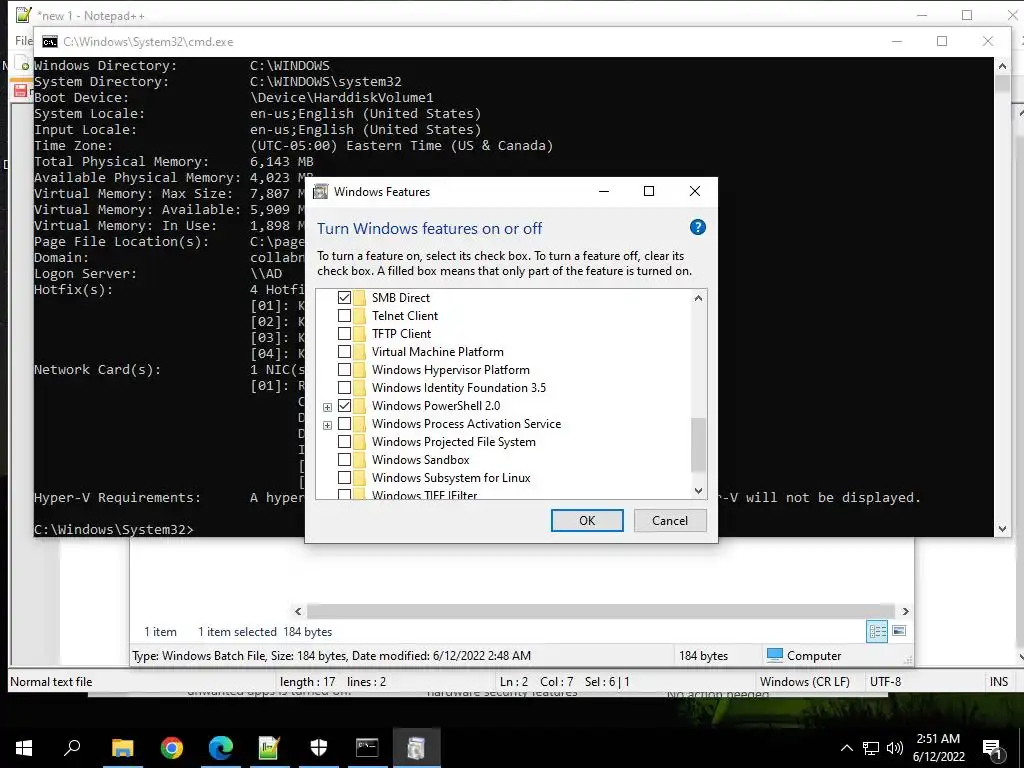Click Explorer horizontal scrollbar left arrow

tap(298, 611)
